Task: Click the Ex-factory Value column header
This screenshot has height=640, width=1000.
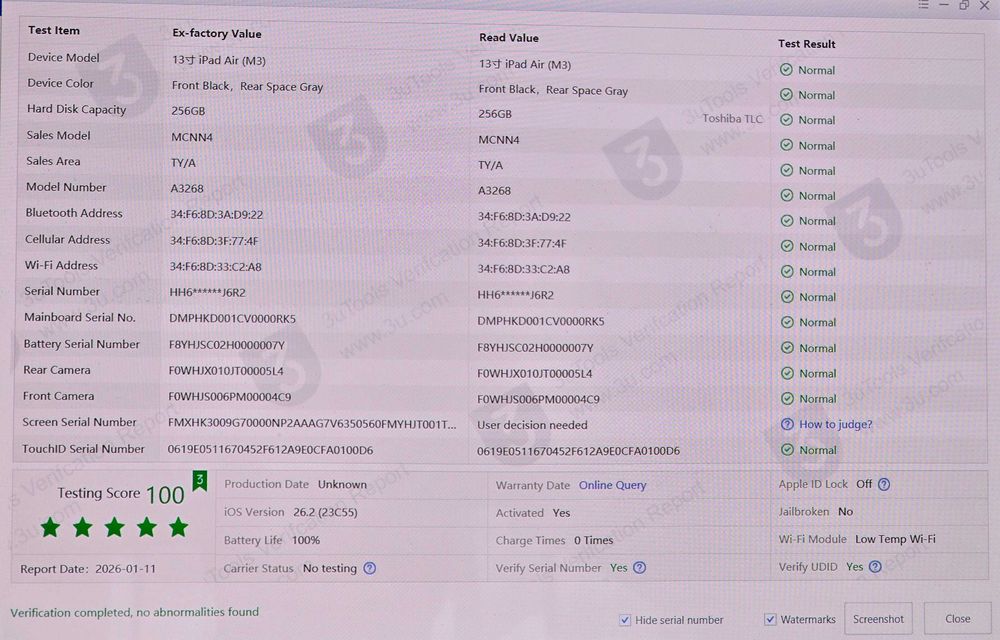Action: pyautogui.click(x=217, y=33)
